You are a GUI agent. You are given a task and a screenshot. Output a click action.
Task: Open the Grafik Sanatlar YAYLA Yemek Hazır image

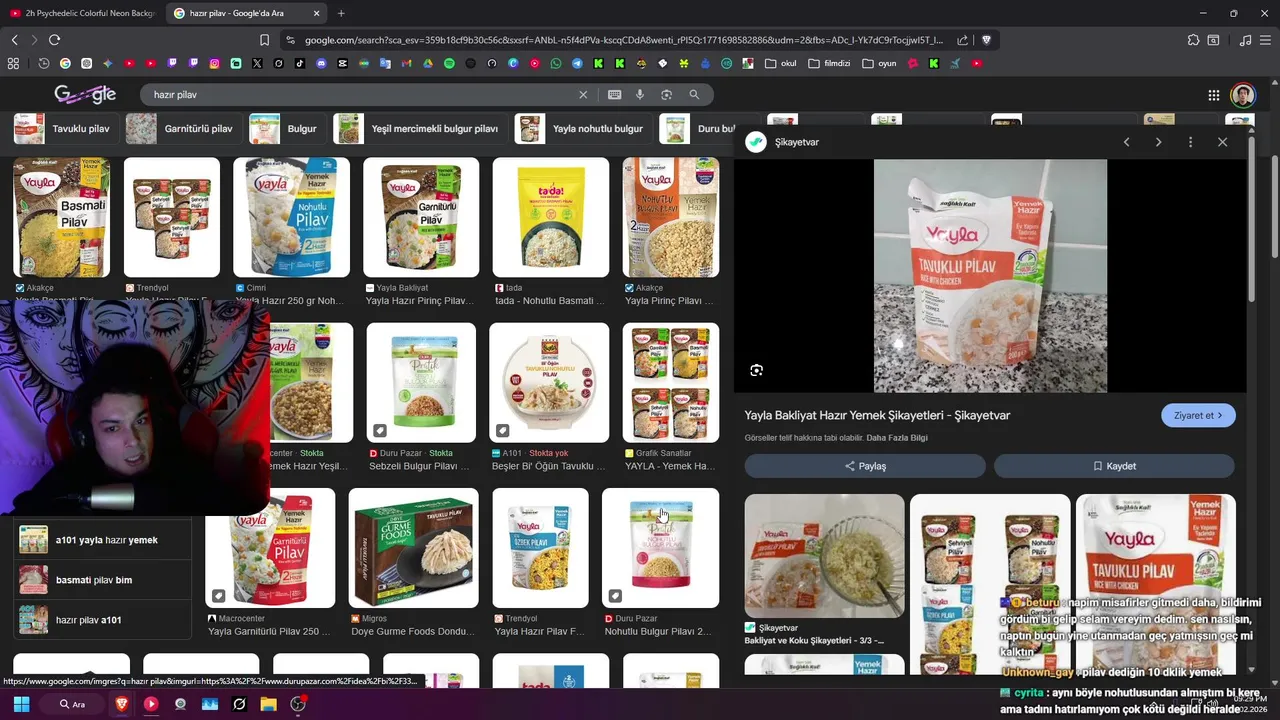pyautogui.click(x=670, y=382)
